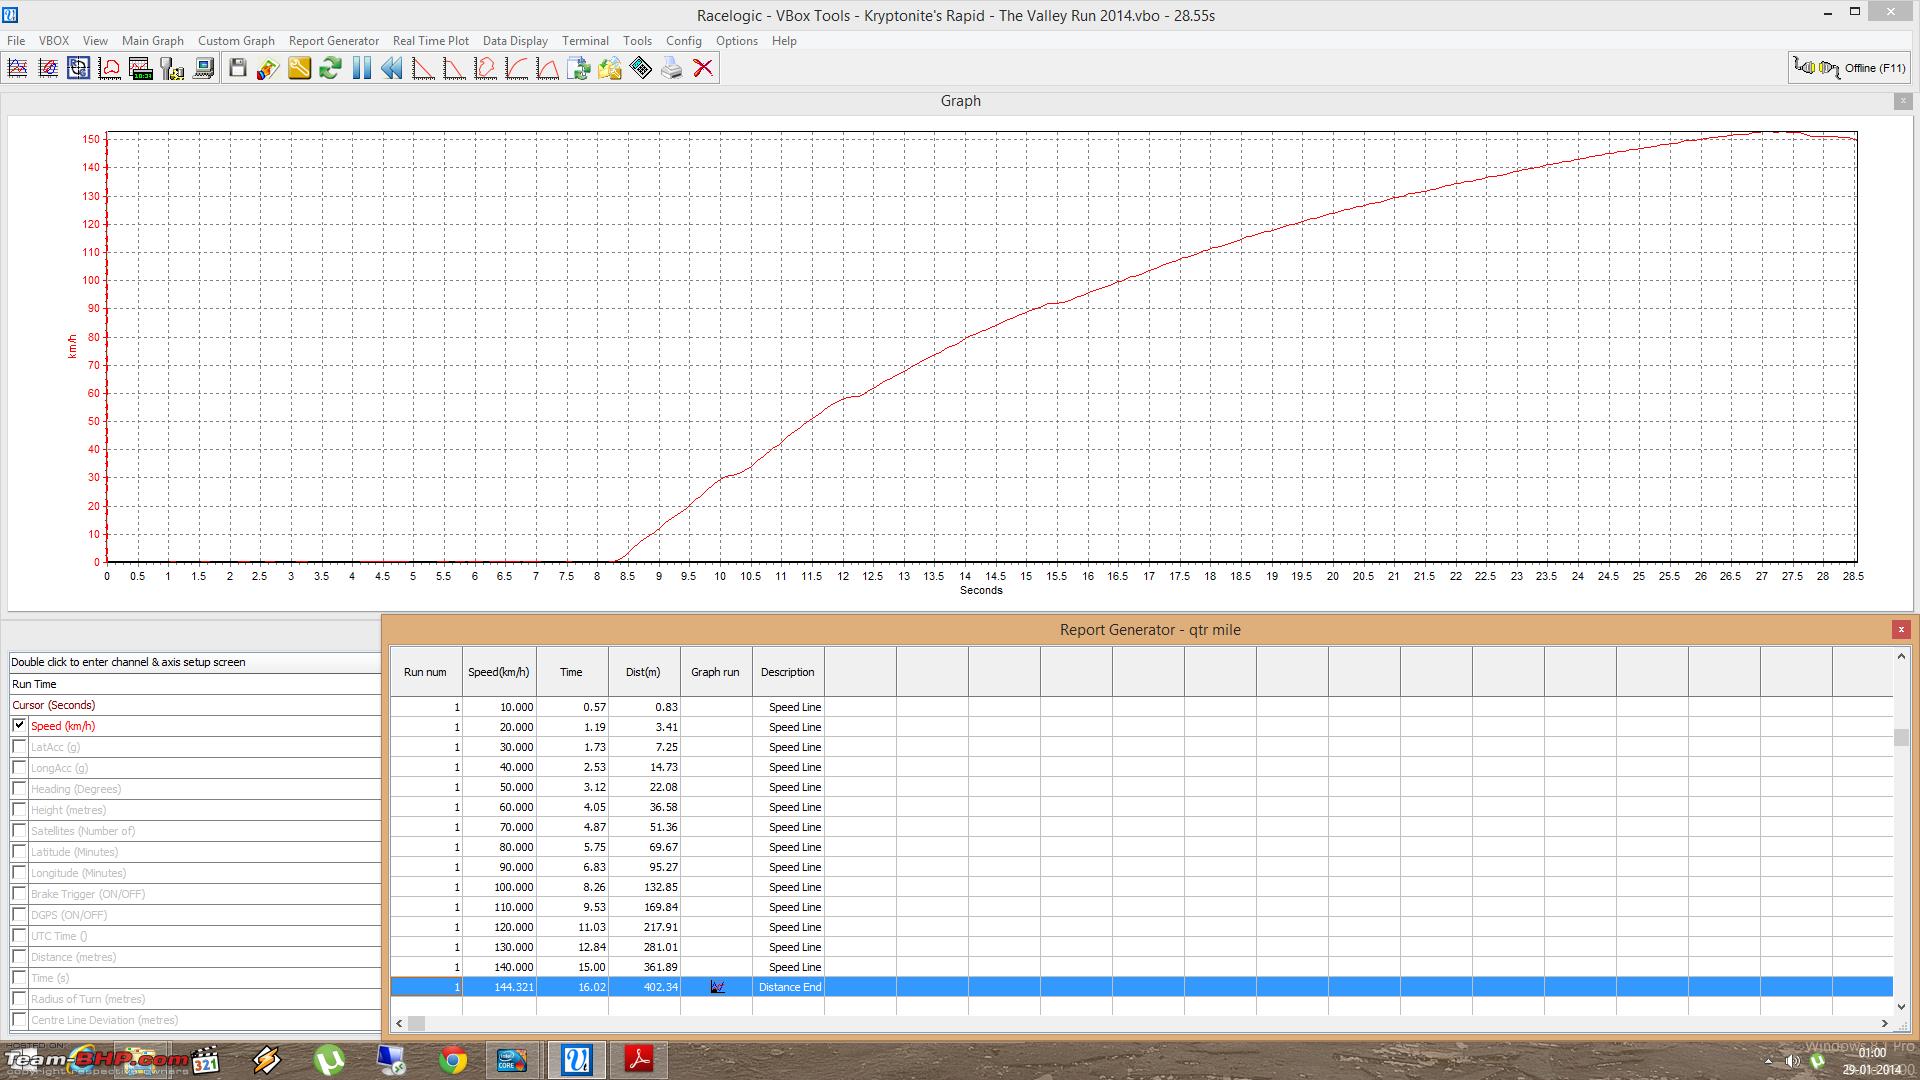Click the Graph run column header
The height and width of the screenshot is (1080, 1920).
click(716, 672)
